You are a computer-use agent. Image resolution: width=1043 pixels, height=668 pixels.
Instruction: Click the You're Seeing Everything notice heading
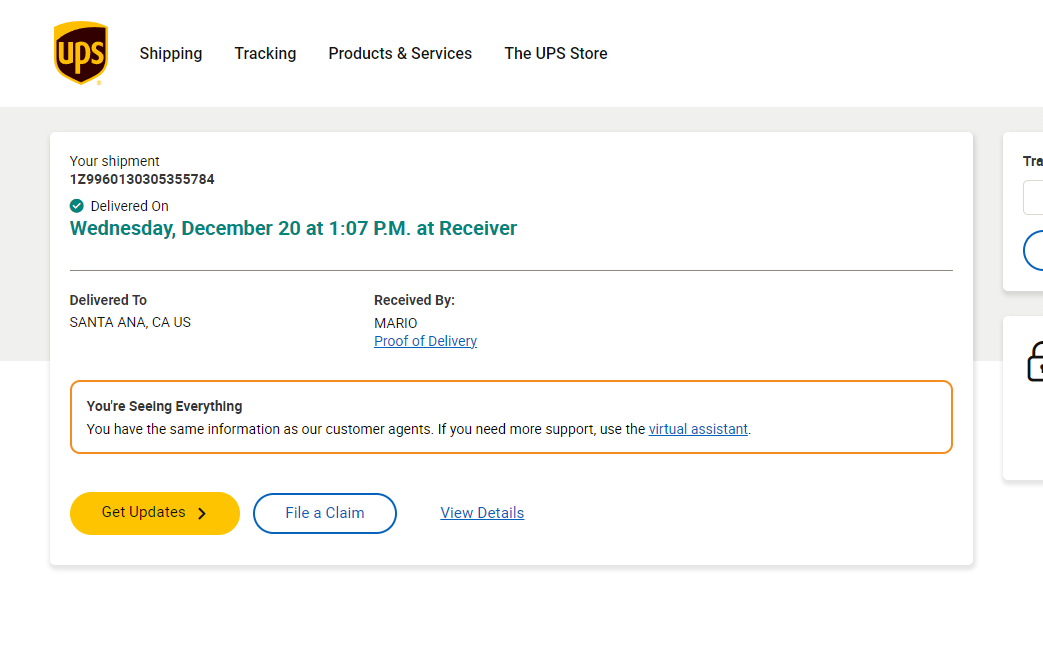coord(164,406)
